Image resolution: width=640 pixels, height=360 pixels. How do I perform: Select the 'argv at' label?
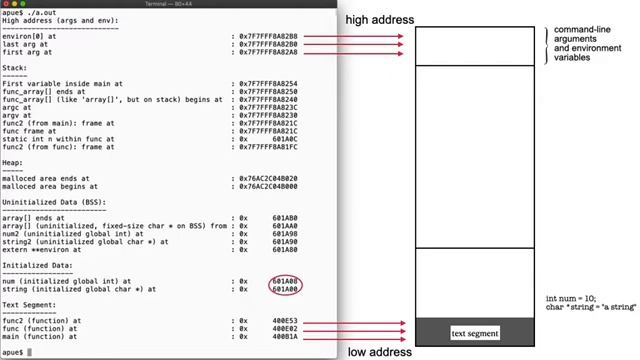(x=17, y=115)
